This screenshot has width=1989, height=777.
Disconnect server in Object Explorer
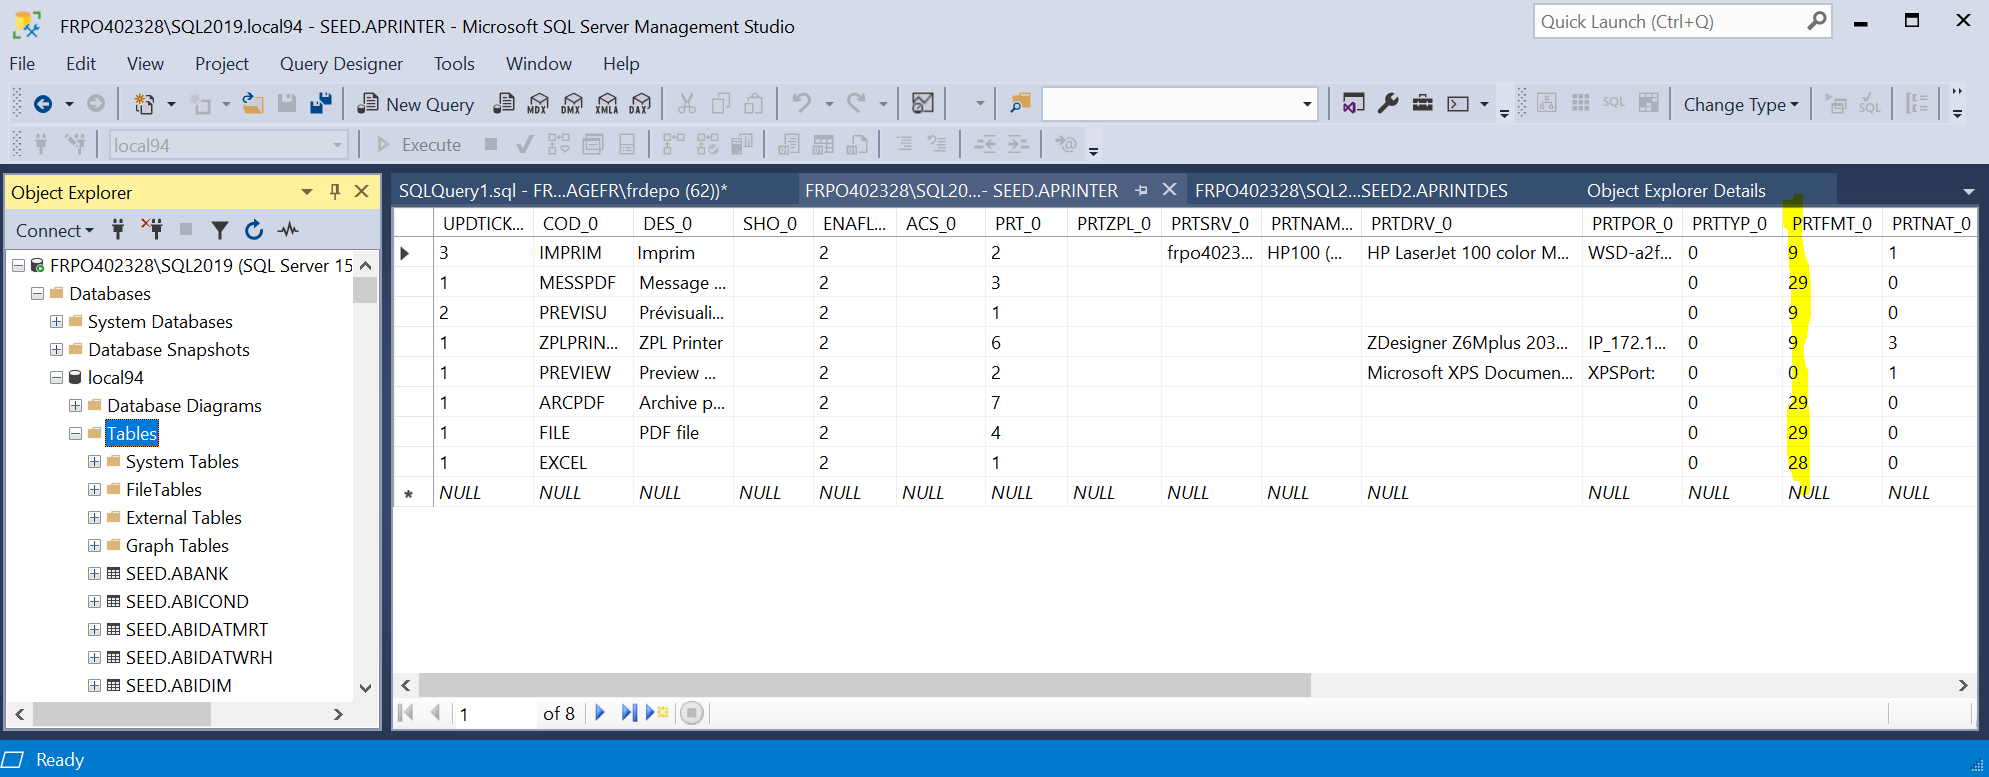coord(152,229)
